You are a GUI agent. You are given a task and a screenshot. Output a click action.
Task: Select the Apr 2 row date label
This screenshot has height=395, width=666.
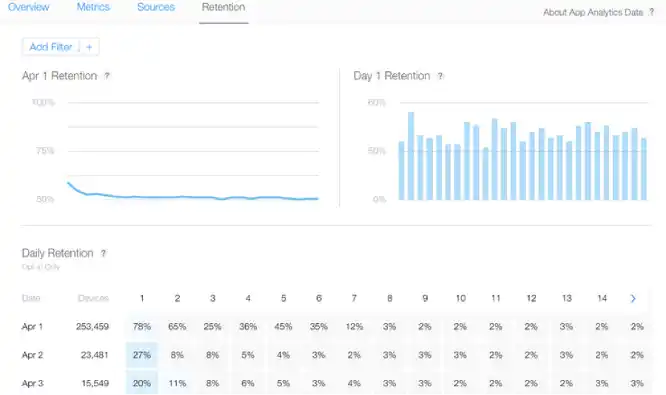click(32, 355)
